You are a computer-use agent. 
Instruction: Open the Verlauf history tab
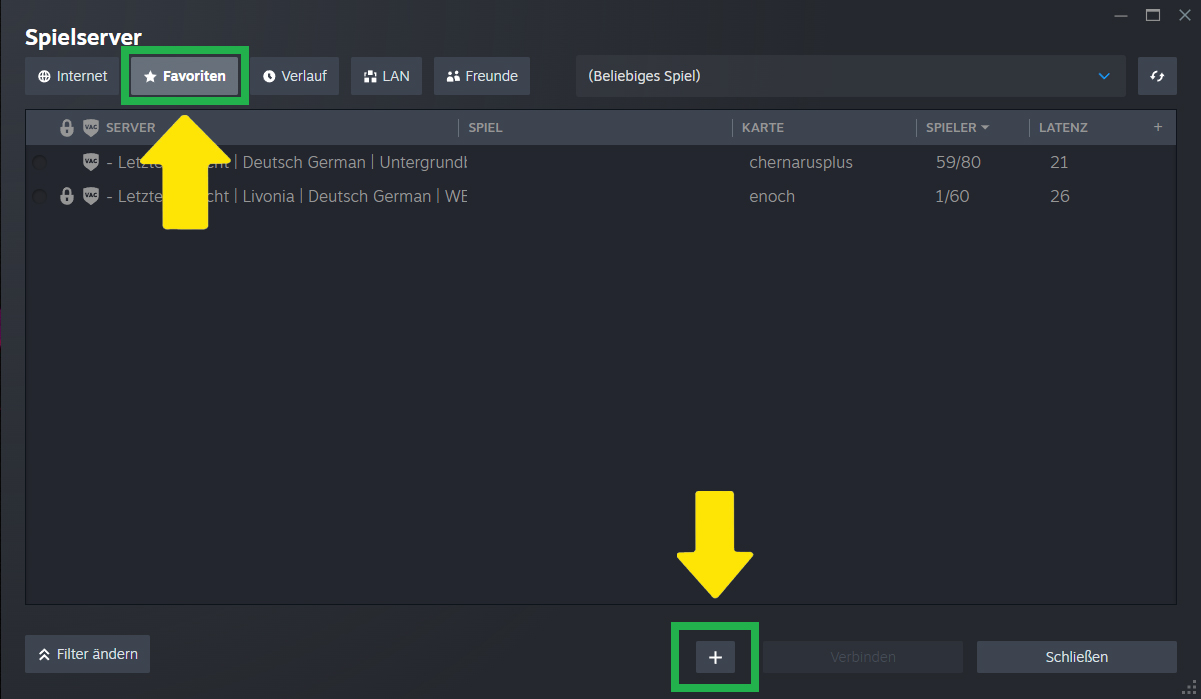tap(295, 76)
